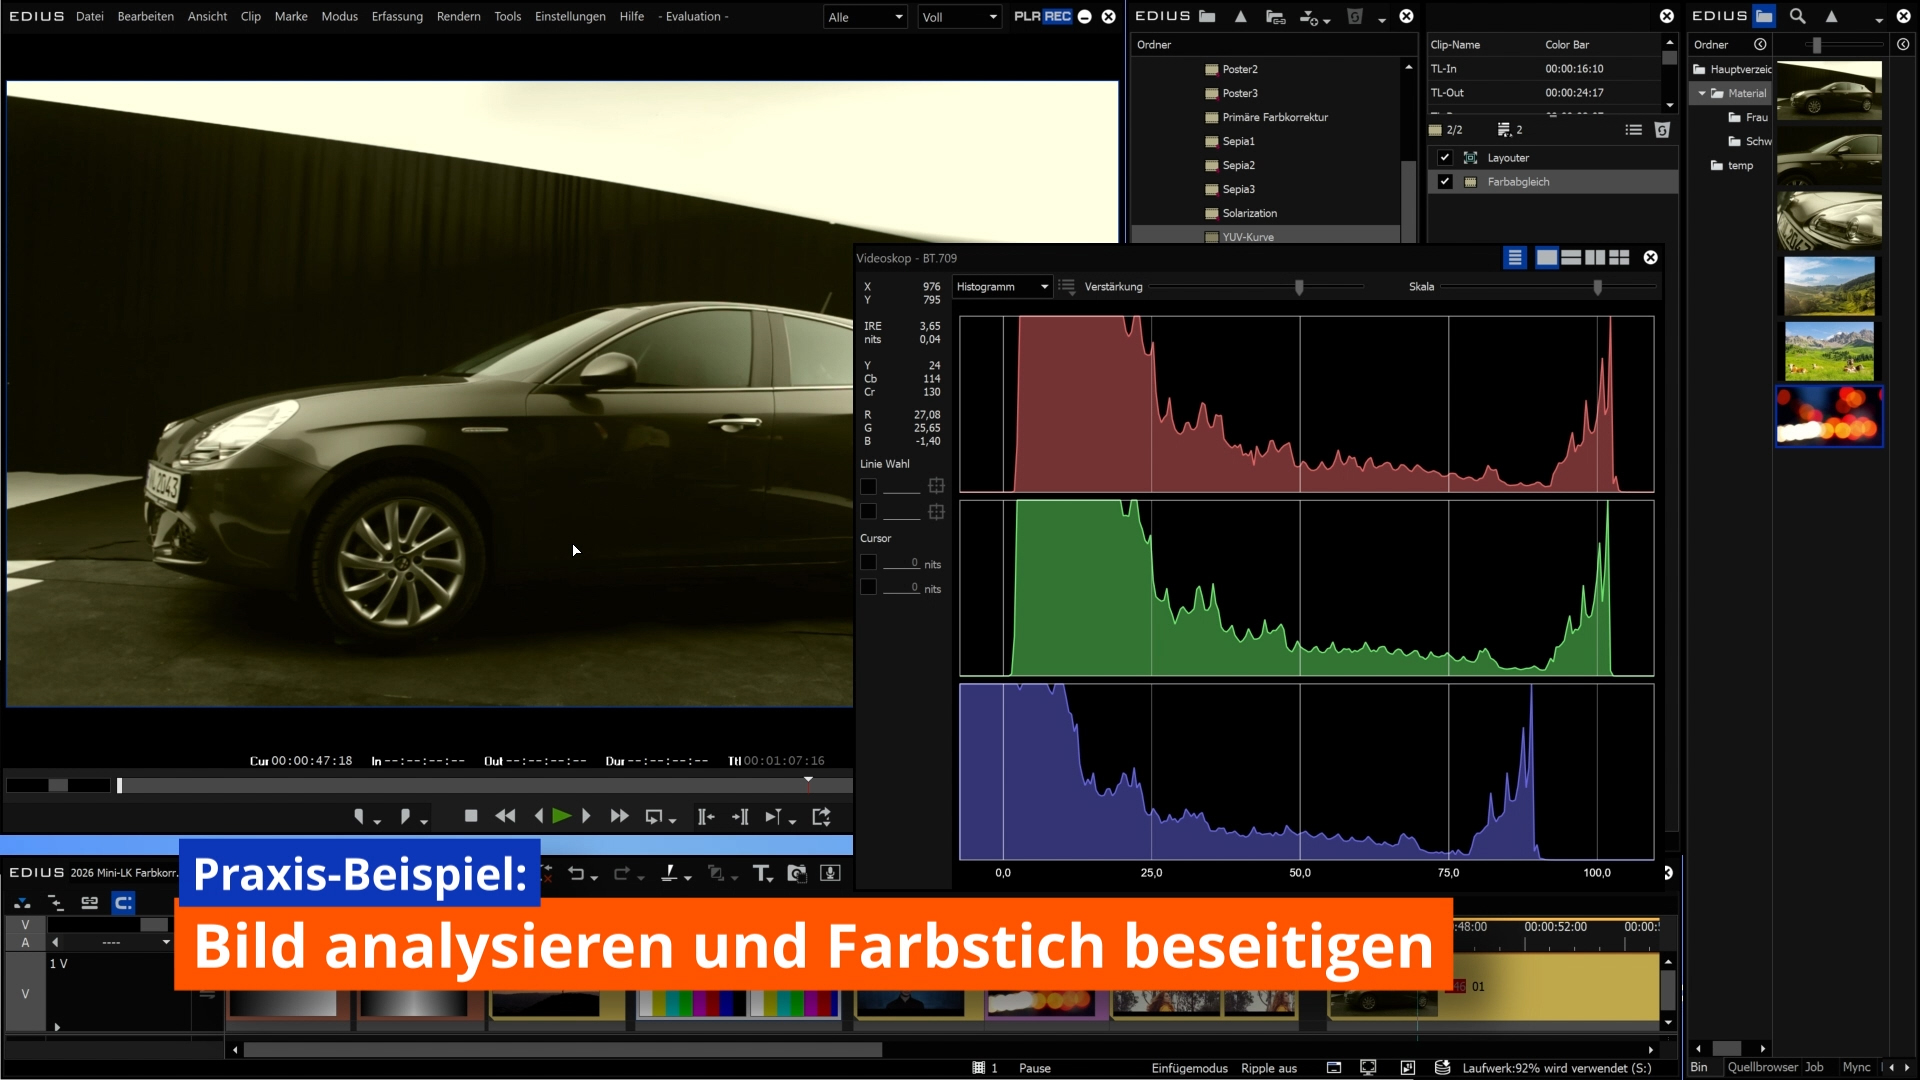
Task: Click the voice-over microphone icon
Action: [x=830, y=874]
